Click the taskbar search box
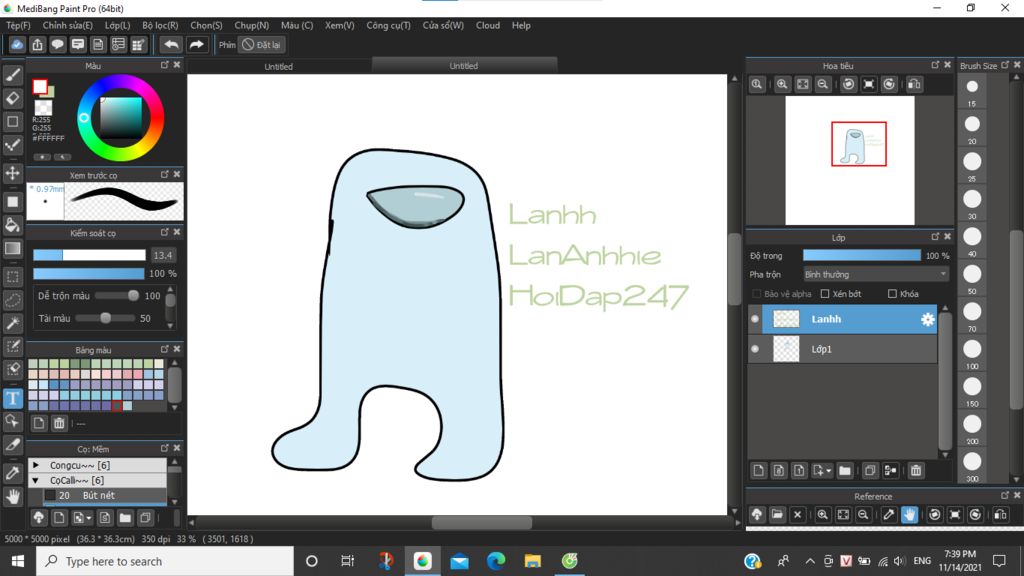 (x=165, y=561)
